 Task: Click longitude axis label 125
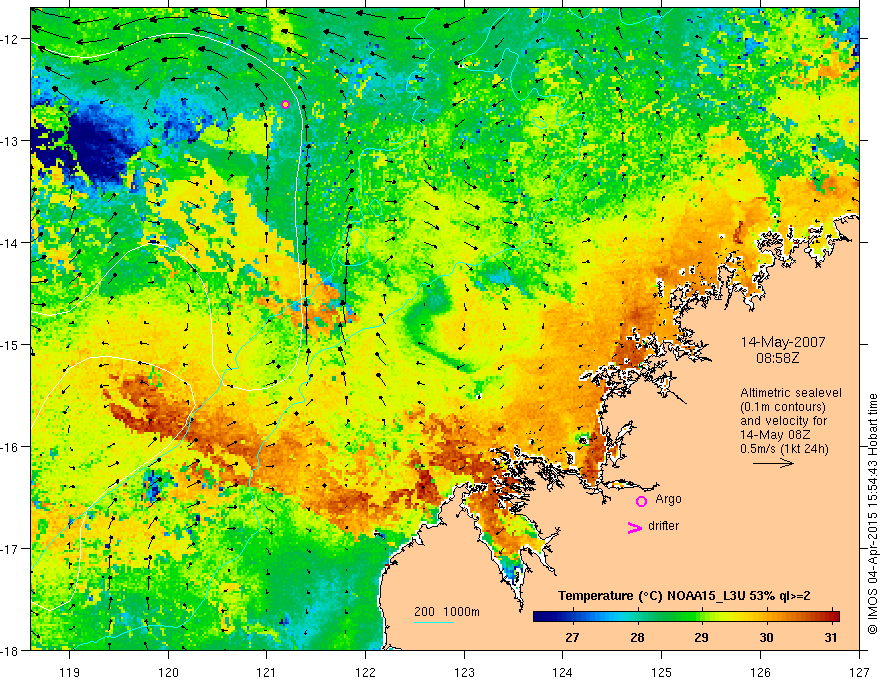click(662, 672)
